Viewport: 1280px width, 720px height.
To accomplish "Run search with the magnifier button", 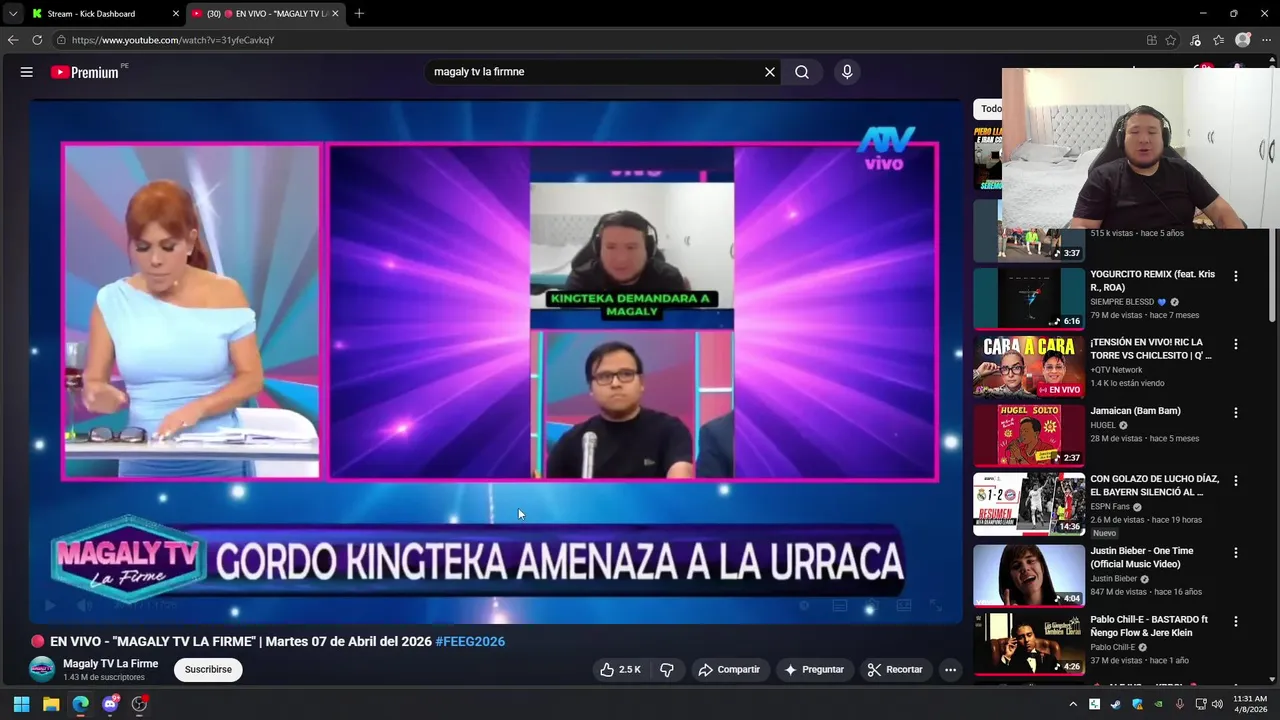I will coord(802,72).
